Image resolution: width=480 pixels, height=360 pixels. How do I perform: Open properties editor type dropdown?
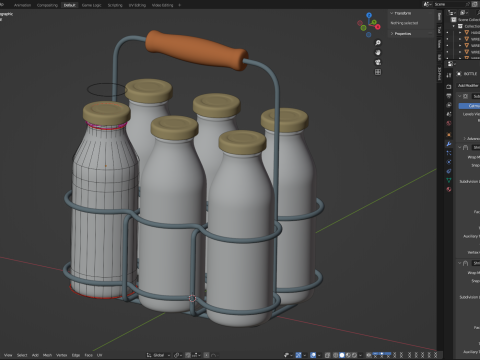tap(451, 64)
